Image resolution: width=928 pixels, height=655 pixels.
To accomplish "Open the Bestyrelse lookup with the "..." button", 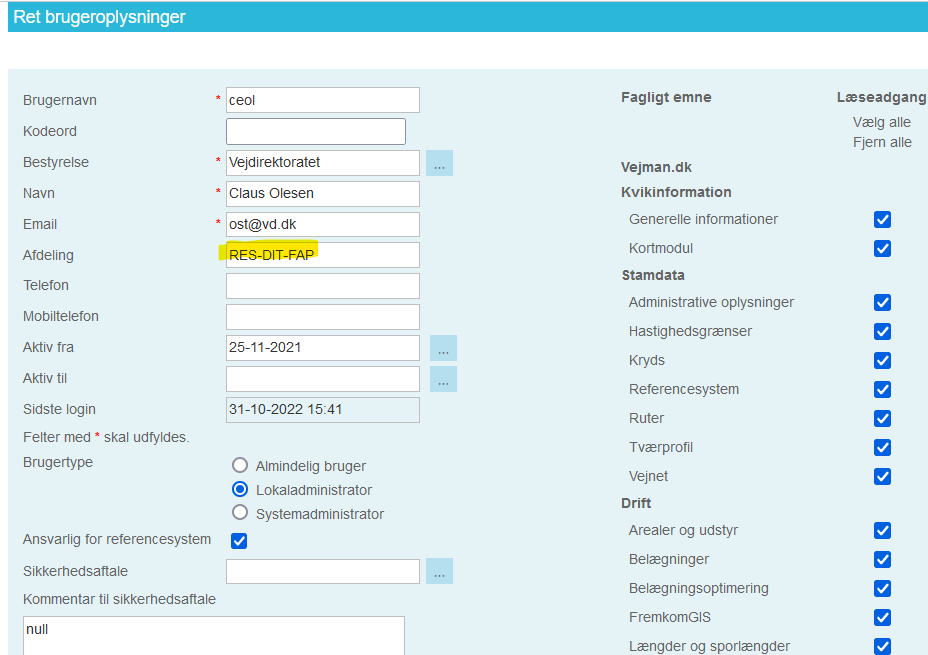I will (x=439, y=162).
